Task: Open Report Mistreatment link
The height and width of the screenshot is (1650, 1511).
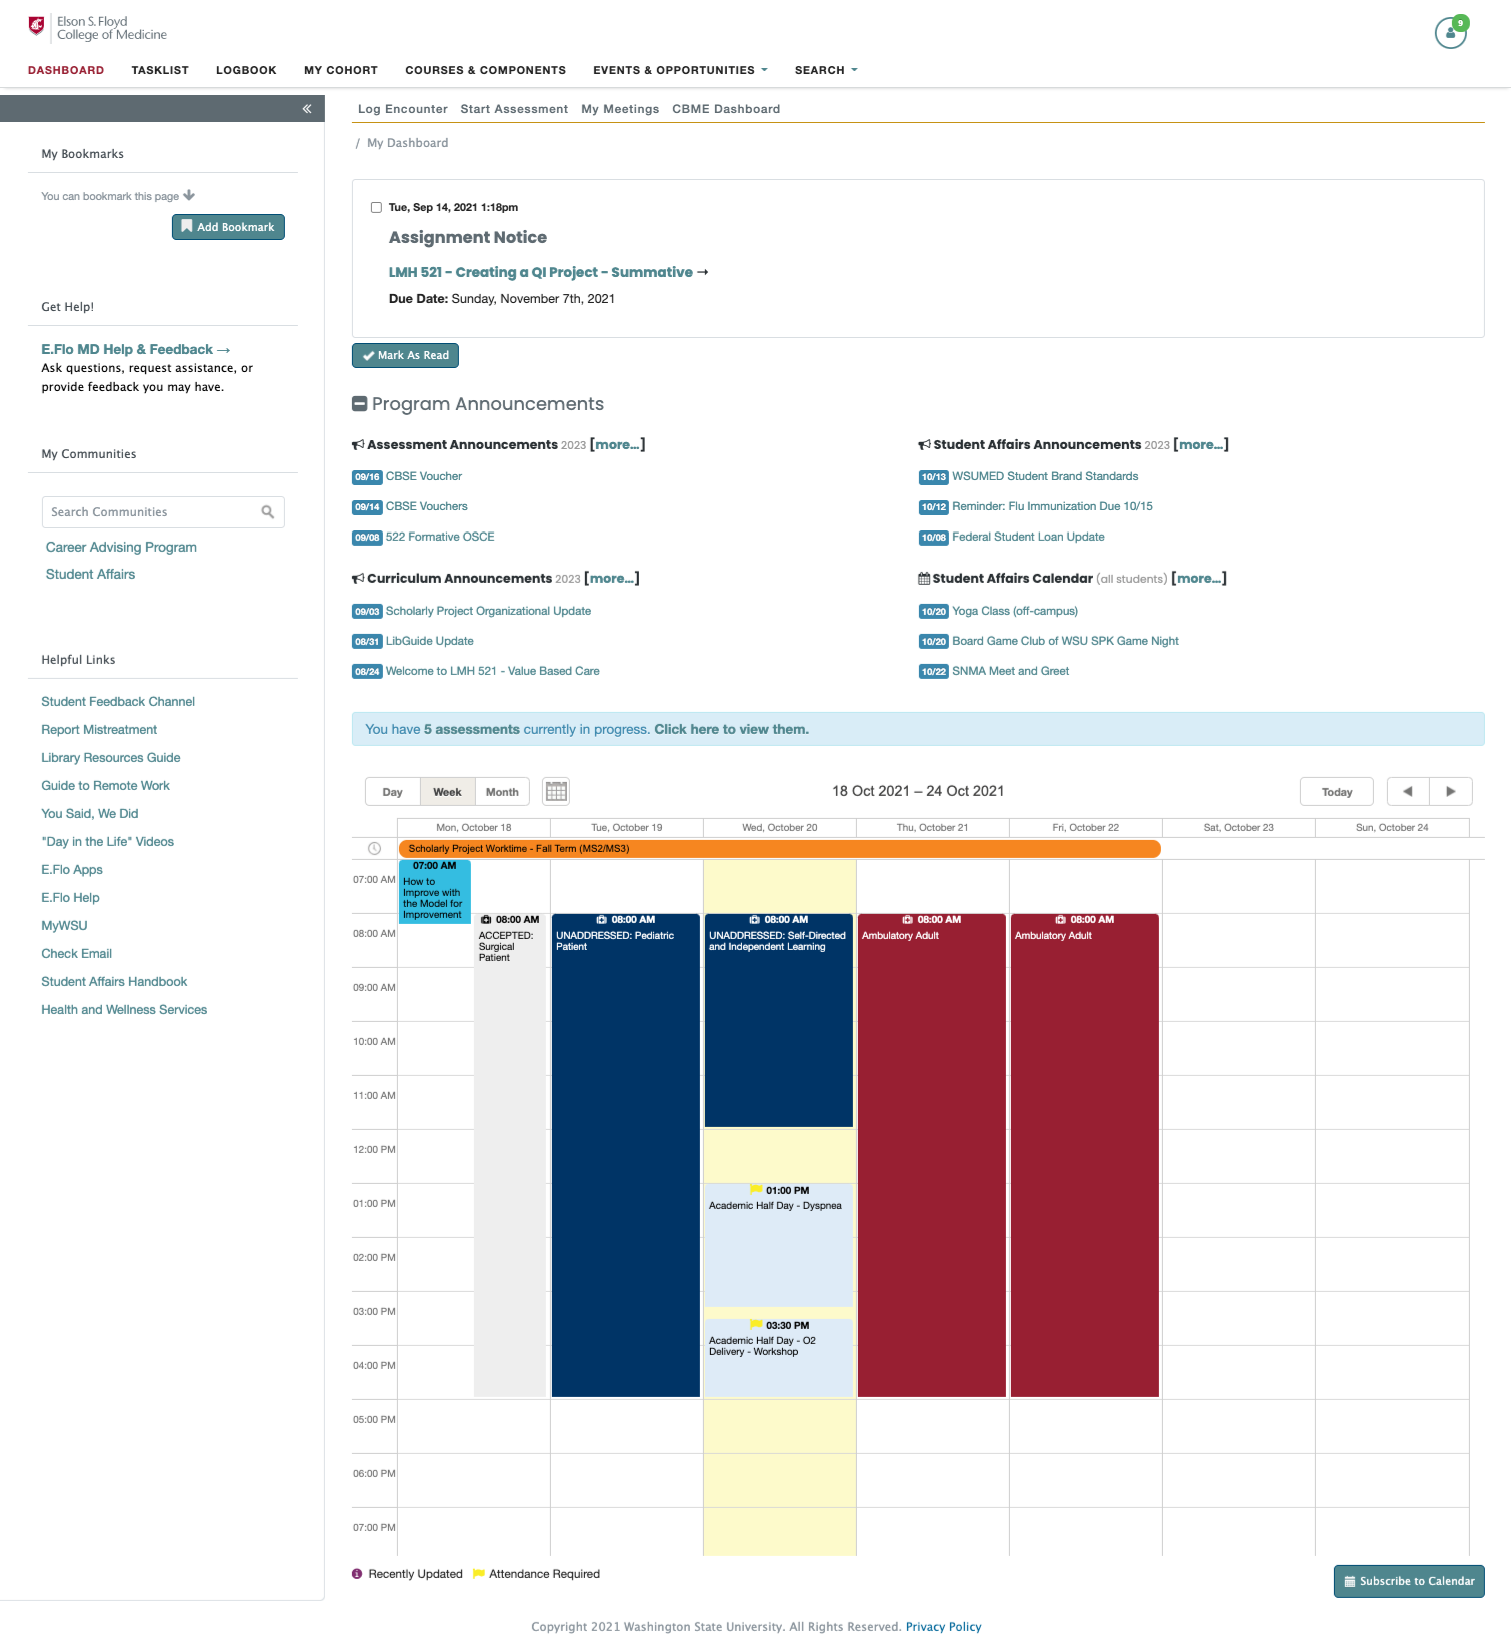Action: tap(99, 730)
